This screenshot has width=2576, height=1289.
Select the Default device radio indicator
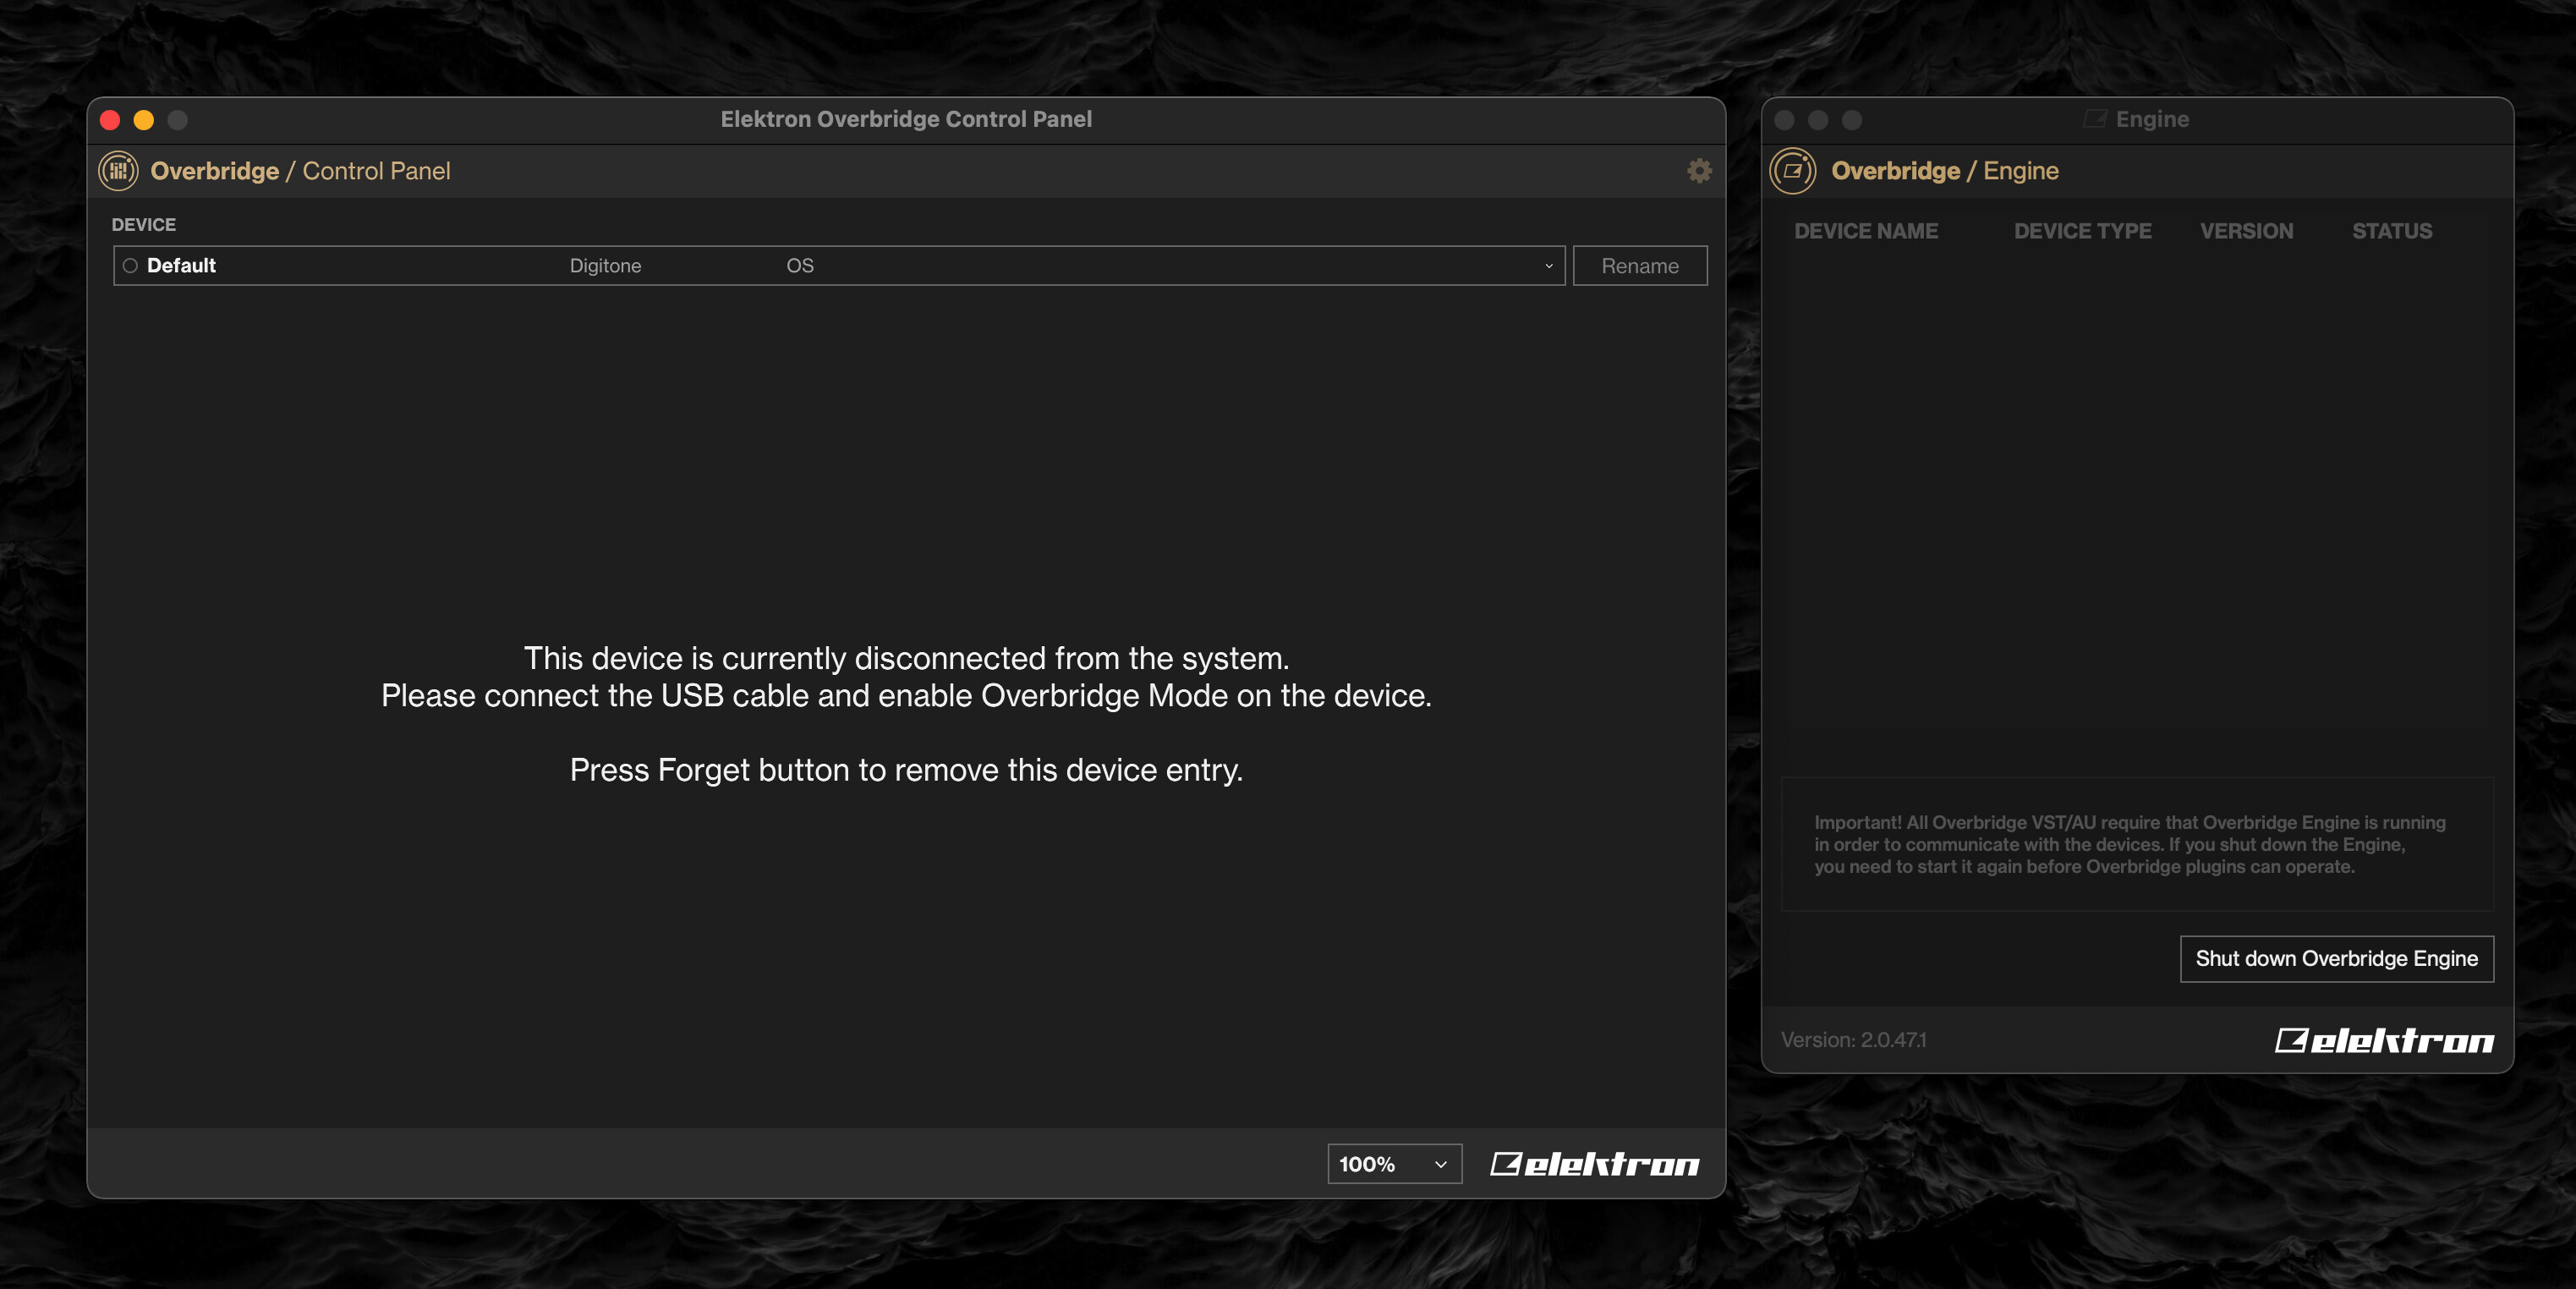[130, 266]
